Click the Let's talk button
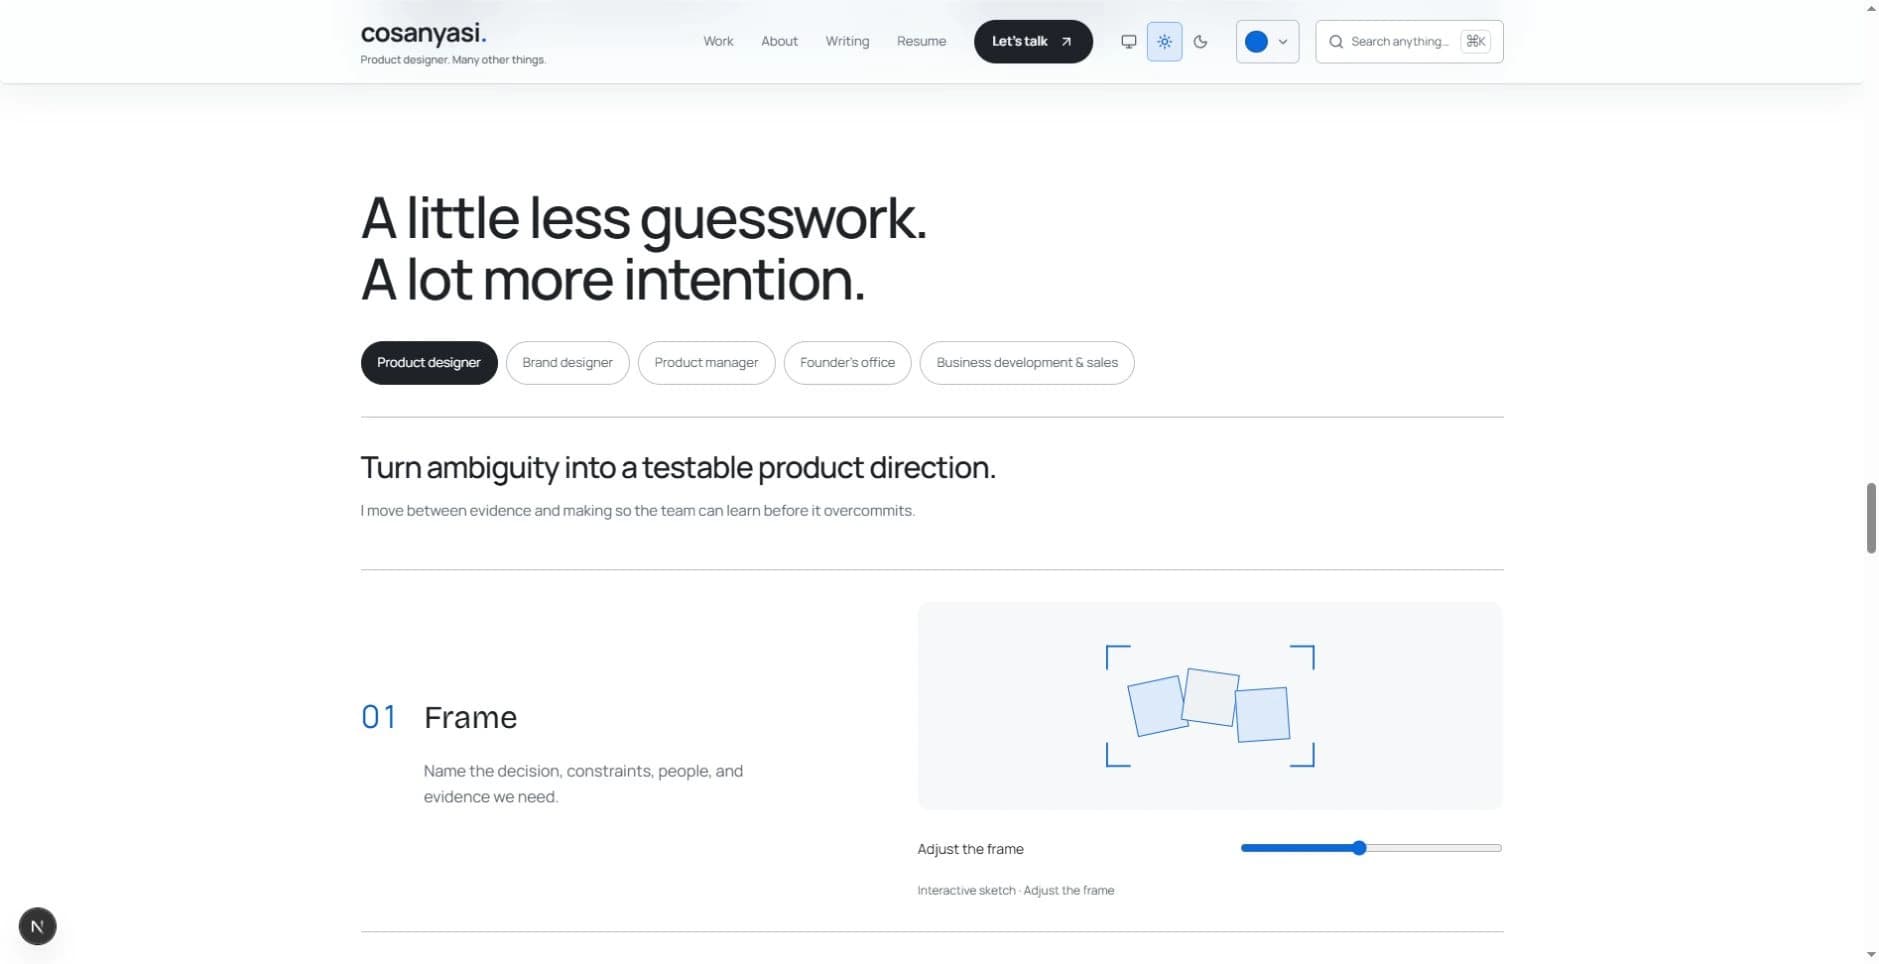 tap(1033, 41)
